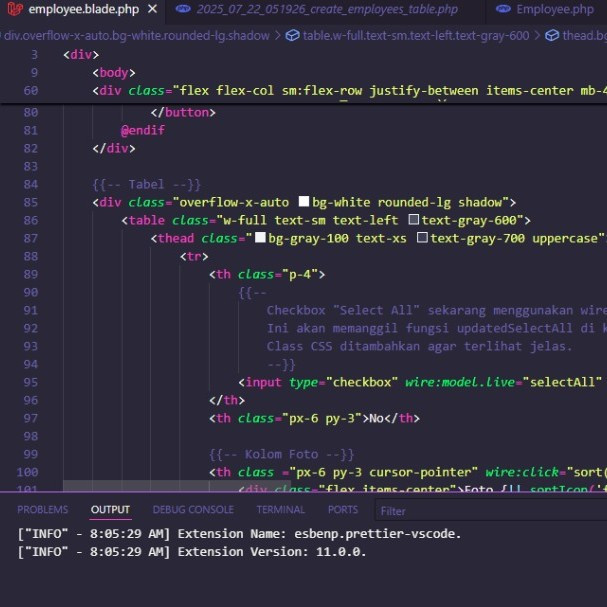Open the bg-gray-100 color picker swatch

coord(260,238)
